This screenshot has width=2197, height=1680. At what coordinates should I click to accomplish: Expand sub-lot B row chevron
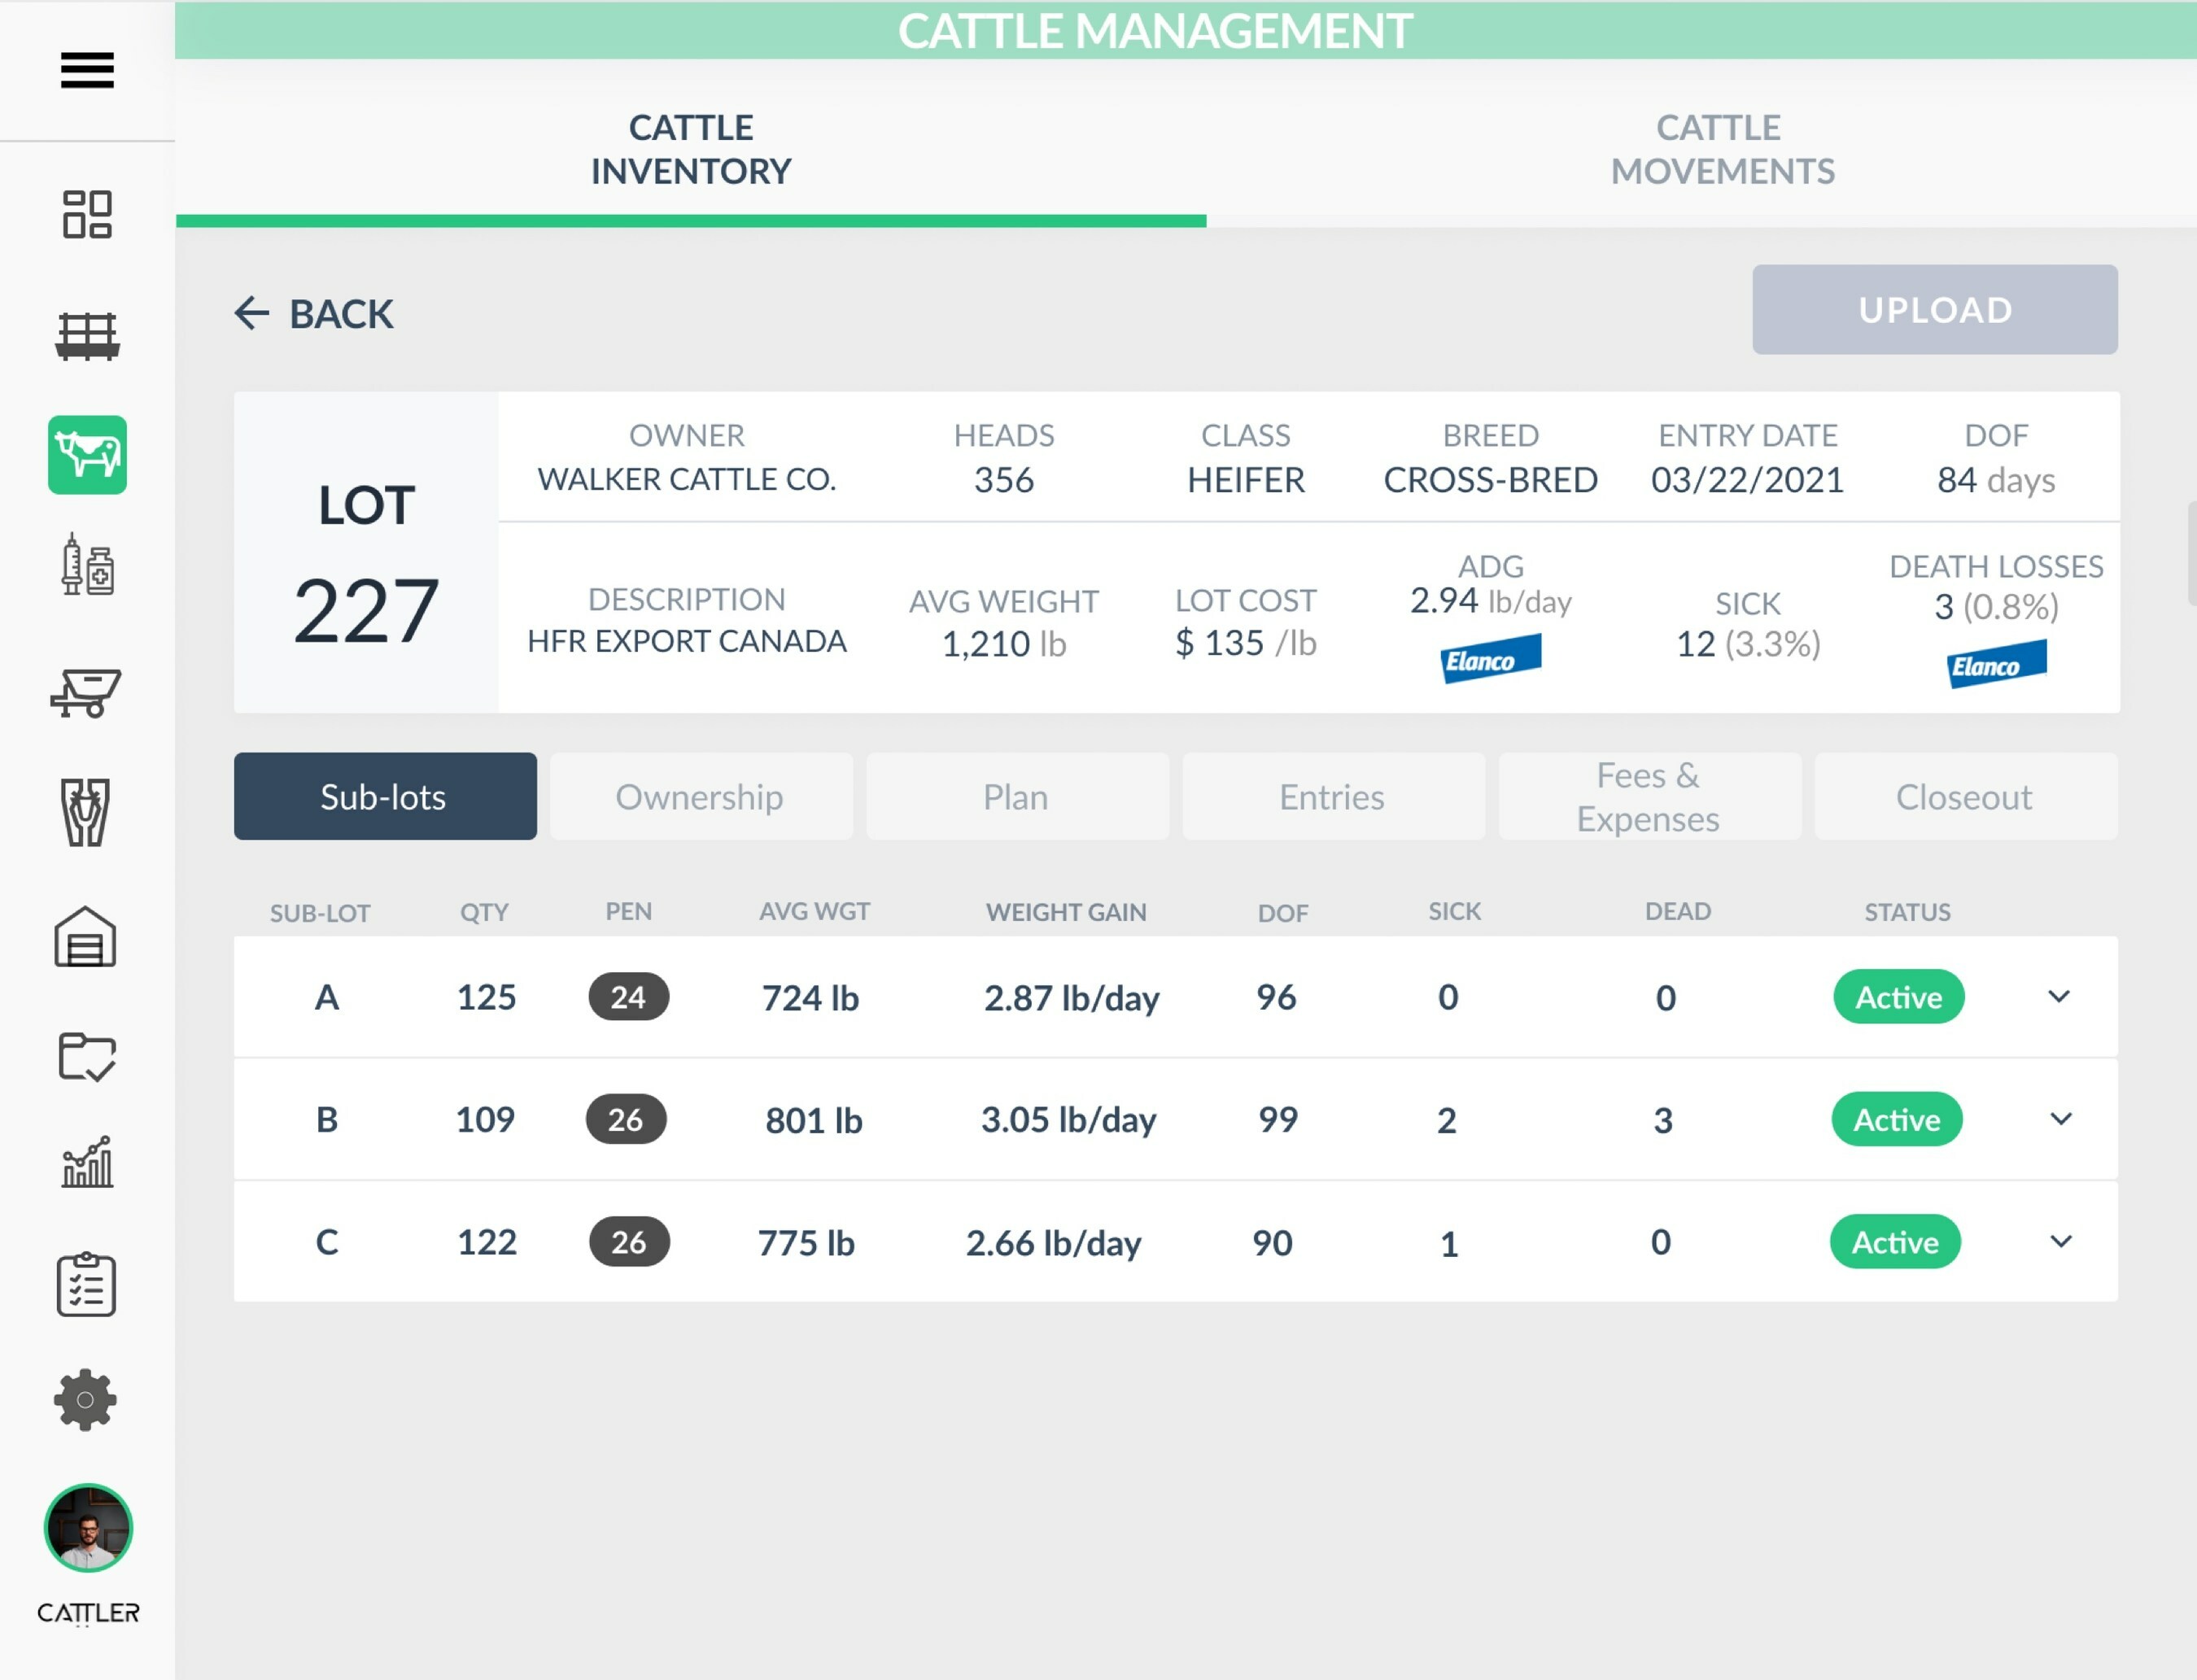(x=2060, y=1119)
